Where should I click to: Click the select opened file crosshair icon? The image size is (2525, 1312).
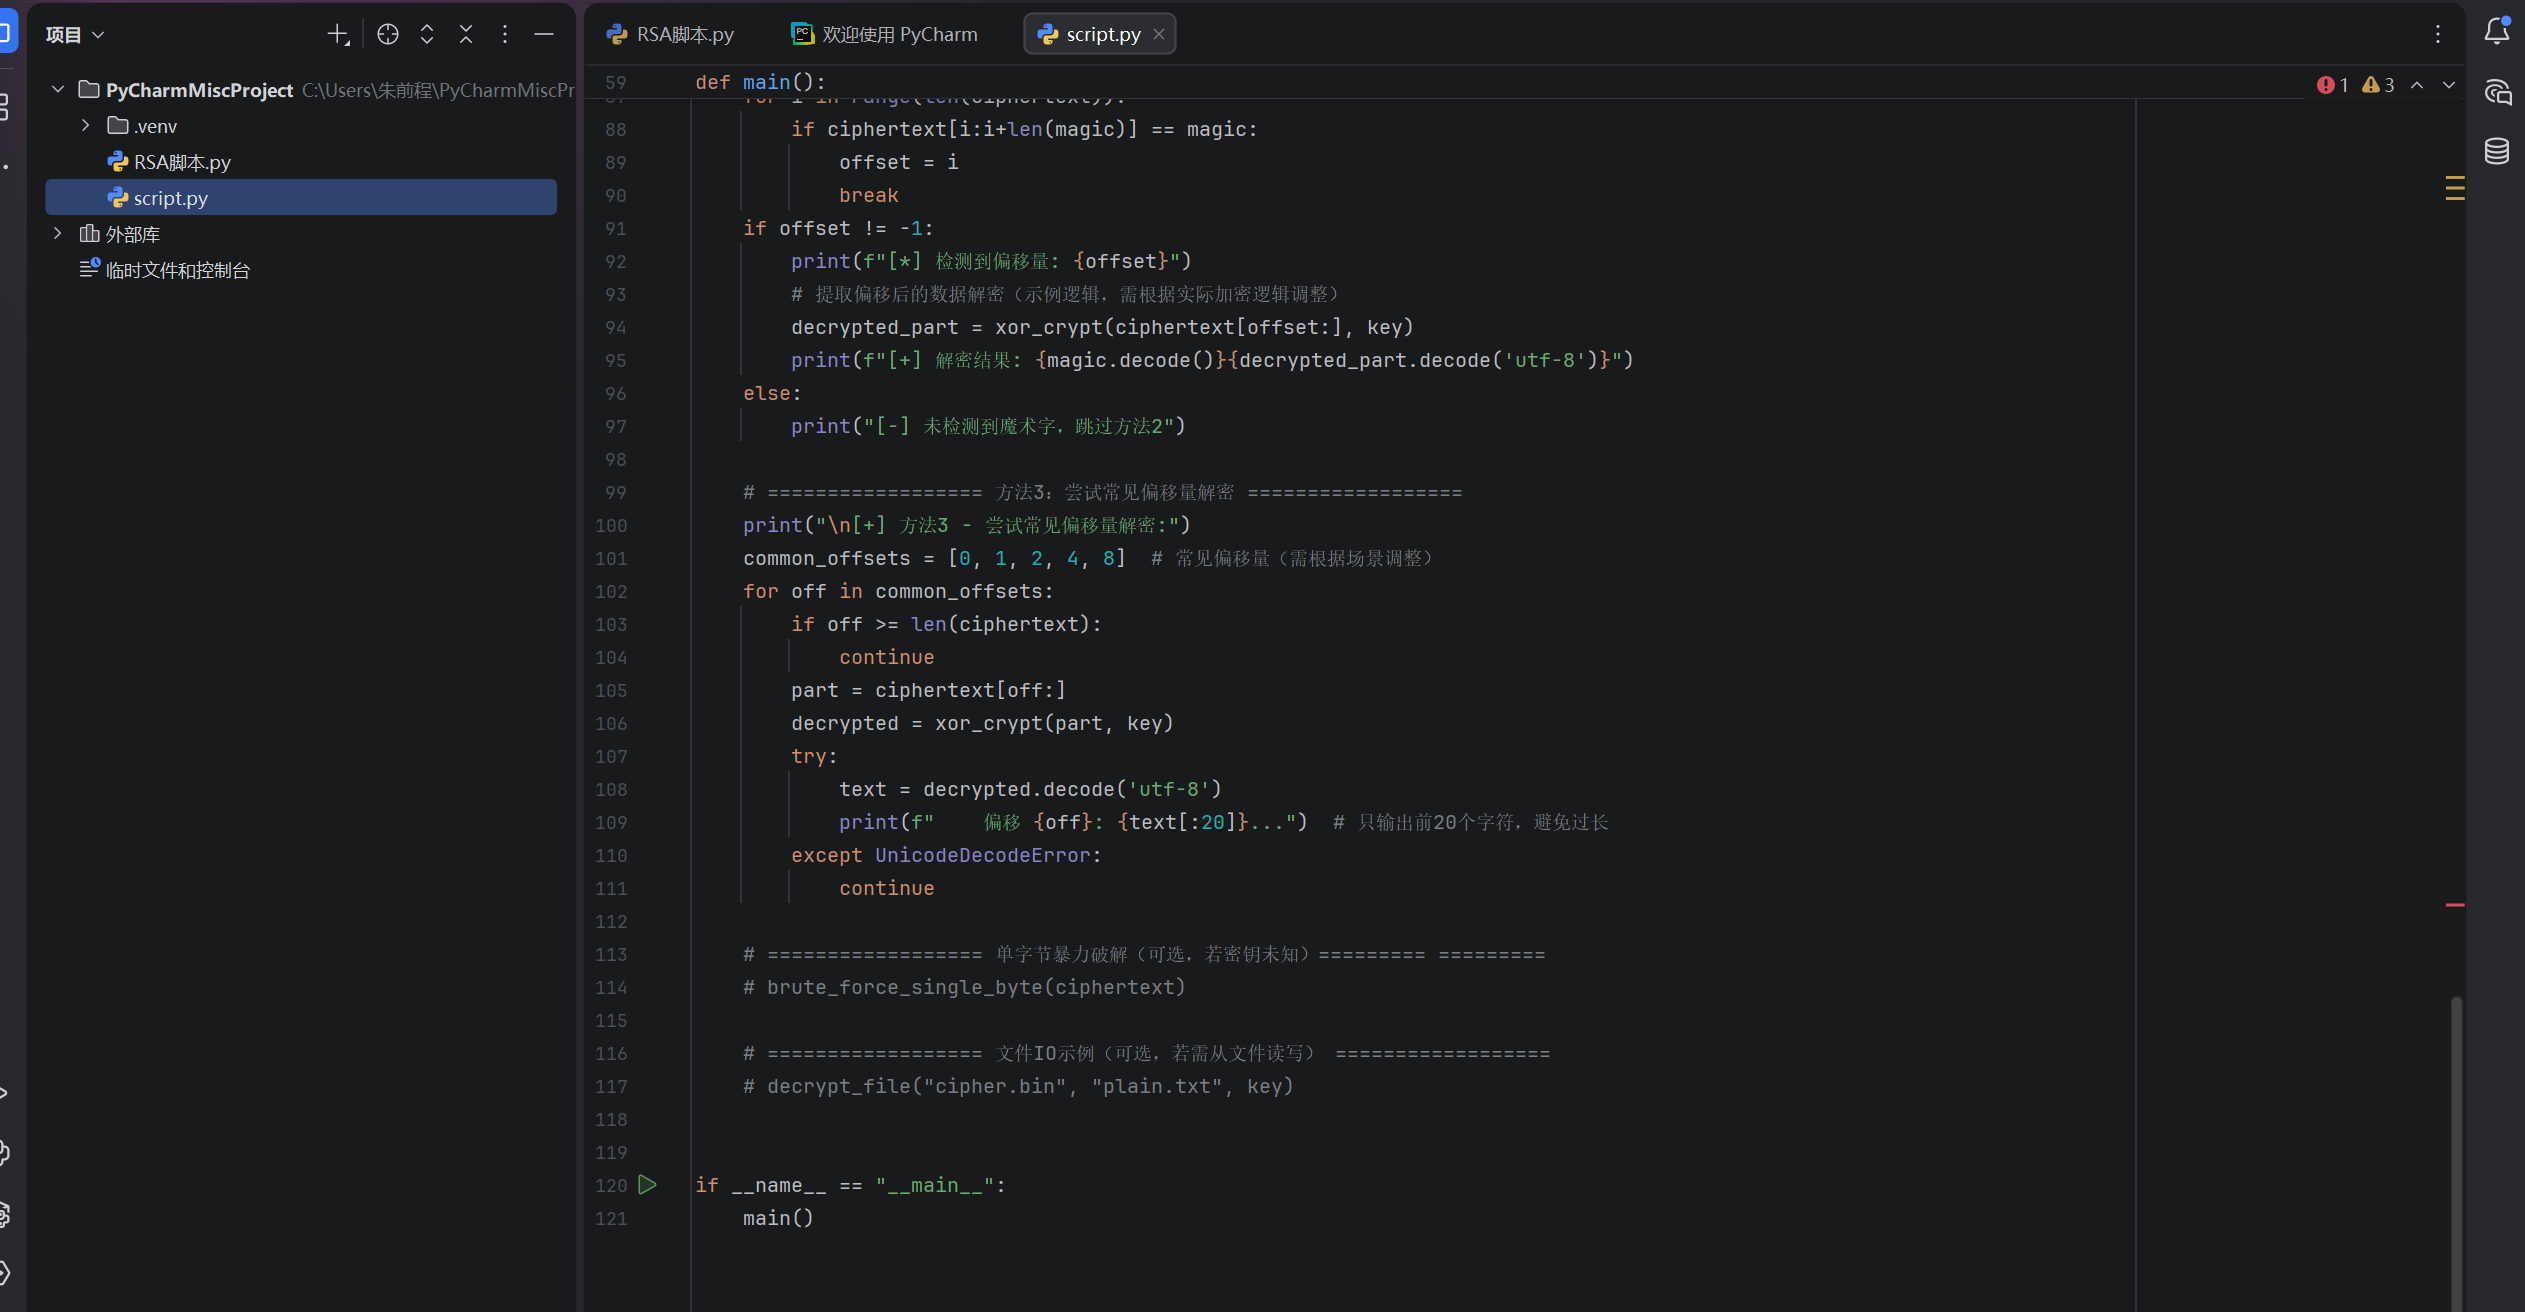[388, 35]
